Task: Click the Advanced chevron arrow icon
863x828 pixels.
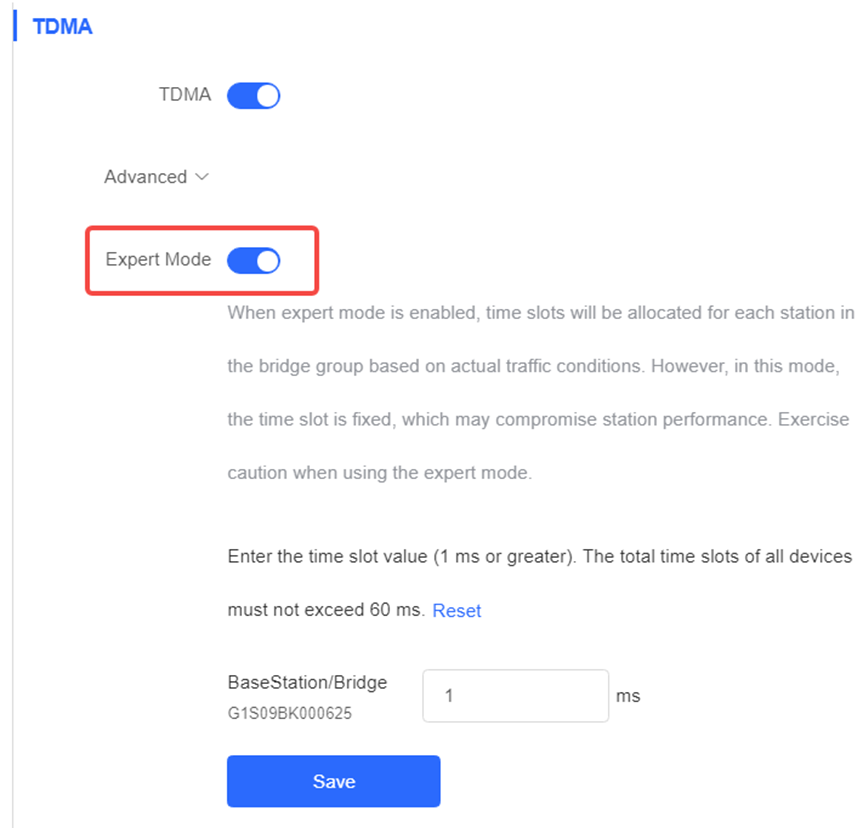Action: point(202,177)
